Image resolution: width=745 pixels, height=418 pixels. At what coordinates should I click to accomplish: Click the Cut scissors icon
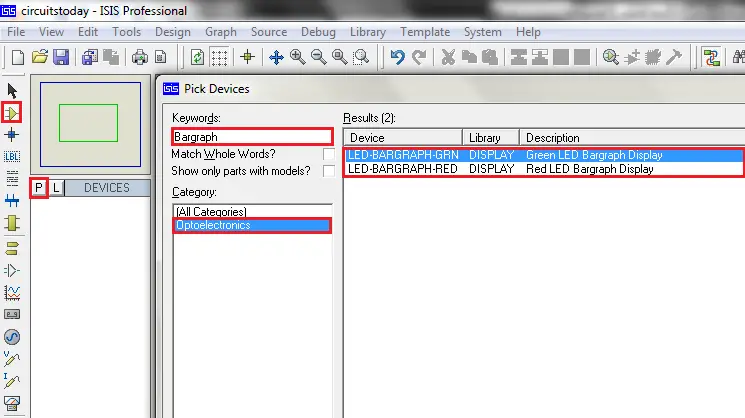[448, 57]
